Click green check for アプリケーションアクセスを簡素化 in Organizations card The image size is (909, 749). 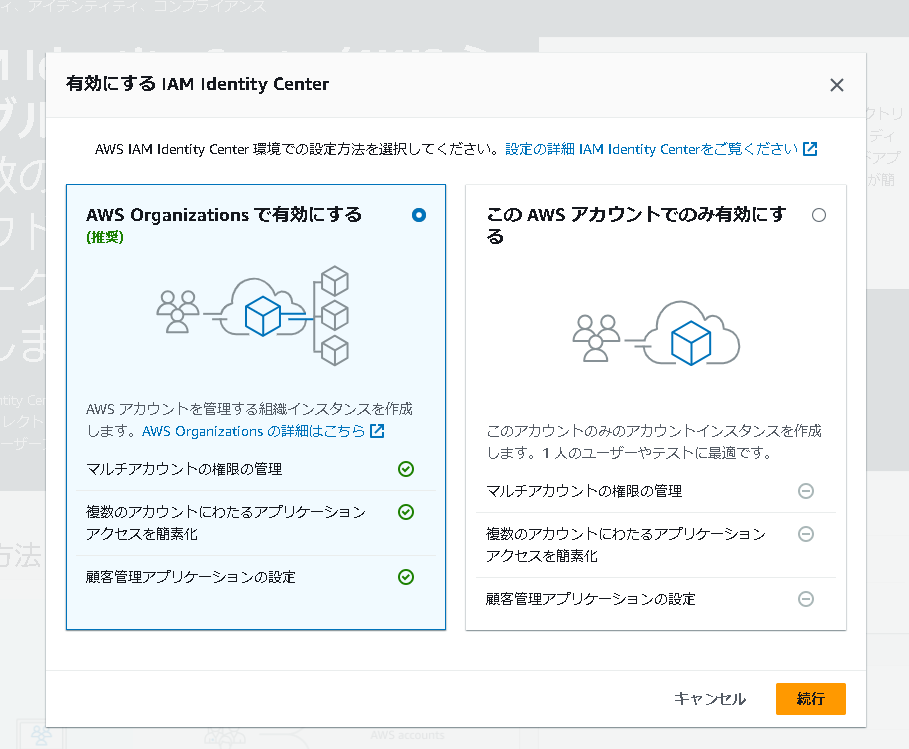coord(406,512)
